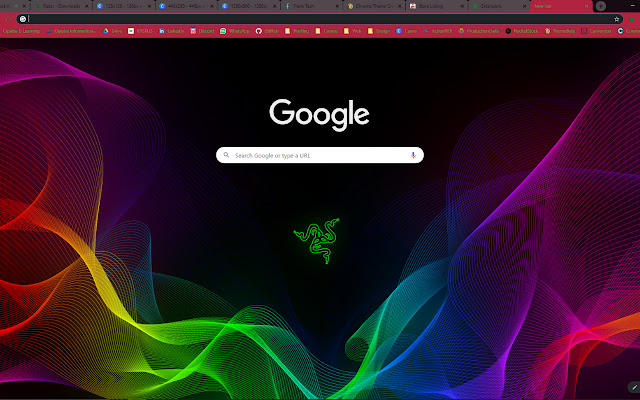Click the magnifier icon in the search box

pos(226,155)
